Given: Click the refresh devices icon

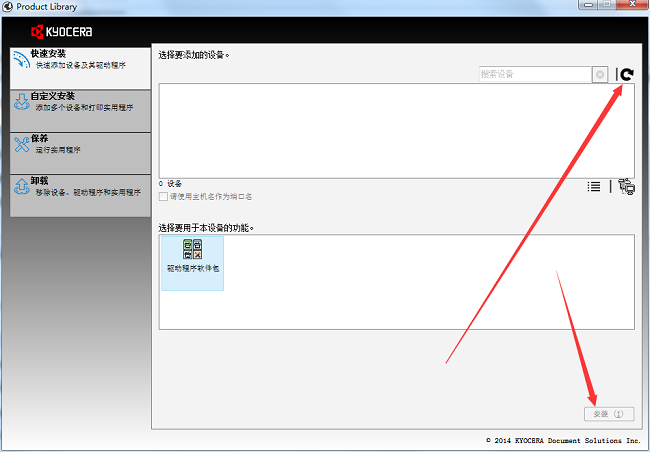Looking at the screenshot, I should pos(627,74).
